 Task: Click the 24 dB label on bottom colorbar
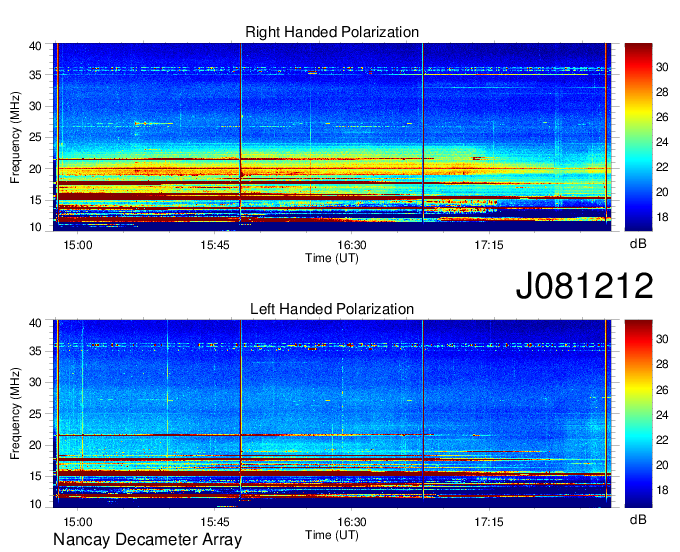pyautogui.click(x=662, y=415)
